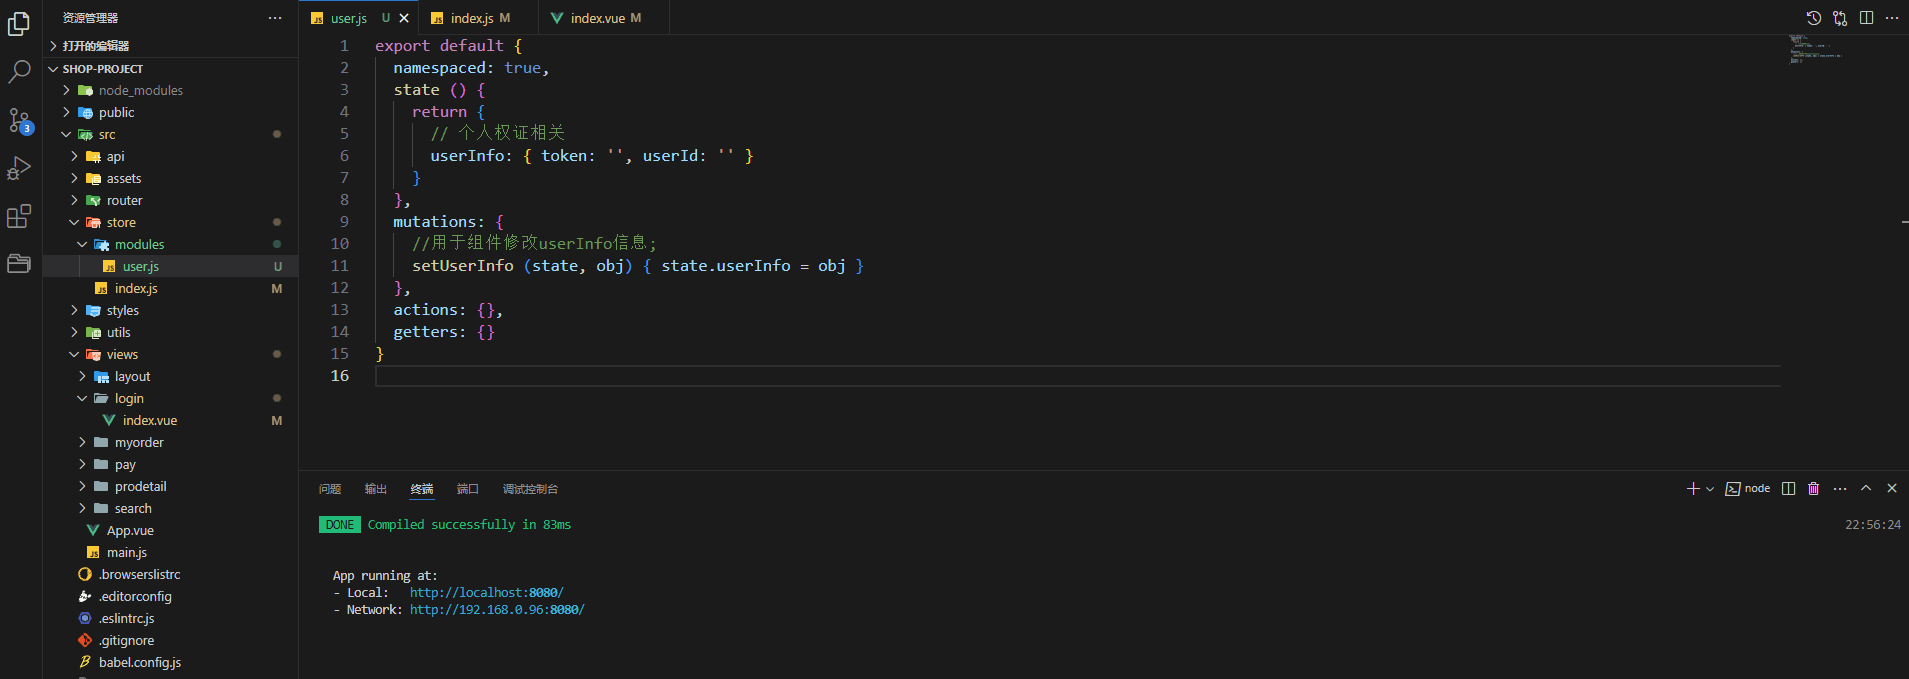Select the node terminal instance
Image resolution: width=1909 pixels, height=679 pixels.
pos(1748,488)
